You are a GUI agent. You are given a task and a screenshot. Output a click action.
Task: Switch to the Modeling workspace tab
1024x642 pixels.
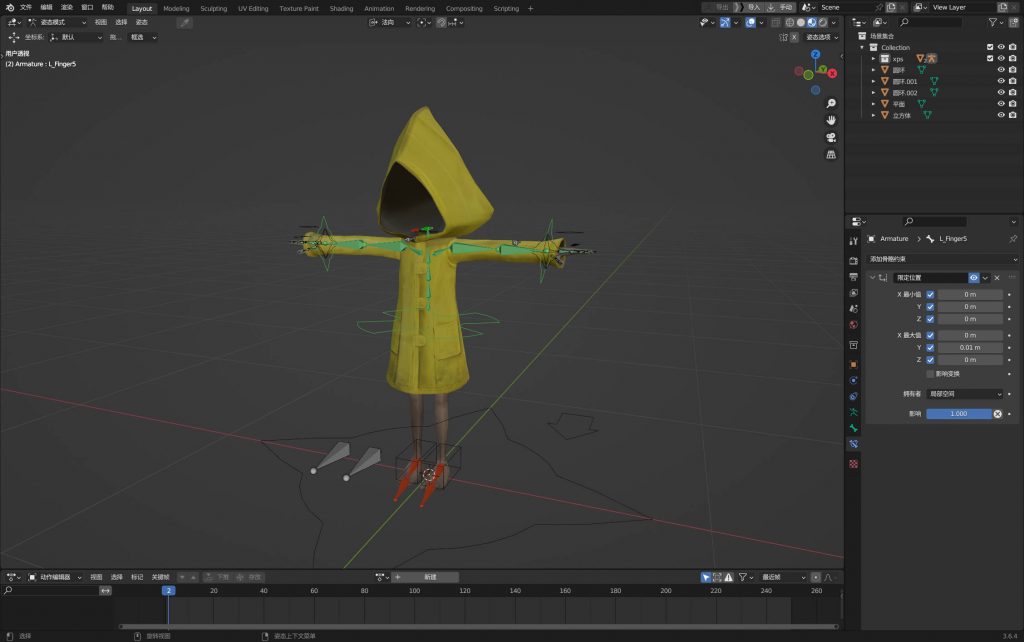pos(176,8)
